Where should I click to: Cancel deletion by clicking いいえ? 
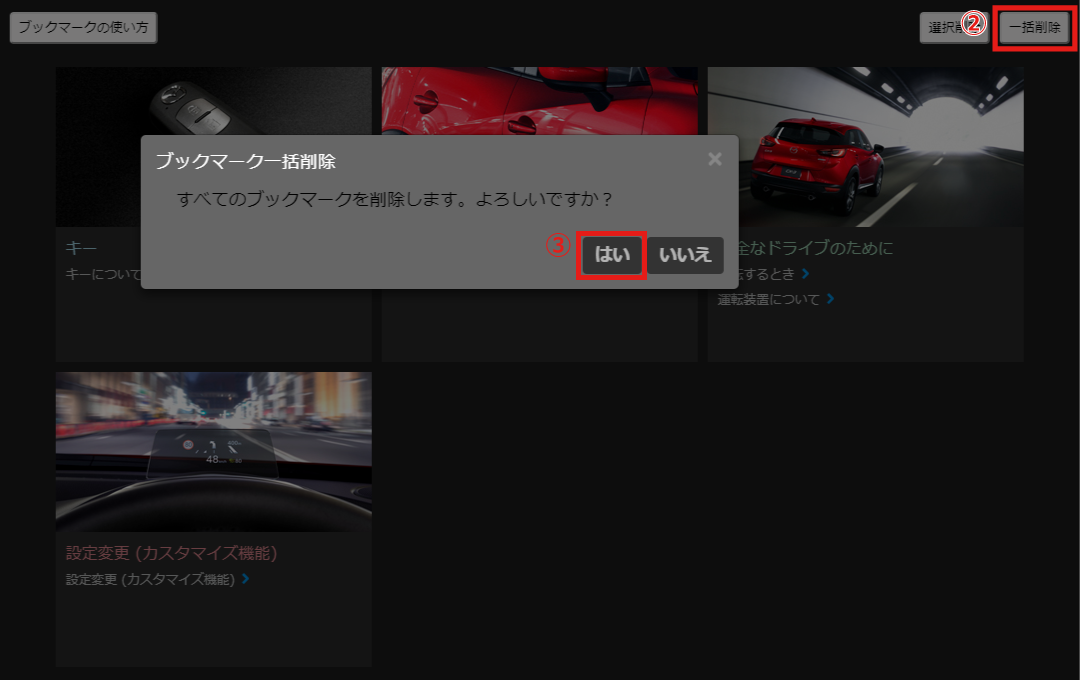[685, 255]
